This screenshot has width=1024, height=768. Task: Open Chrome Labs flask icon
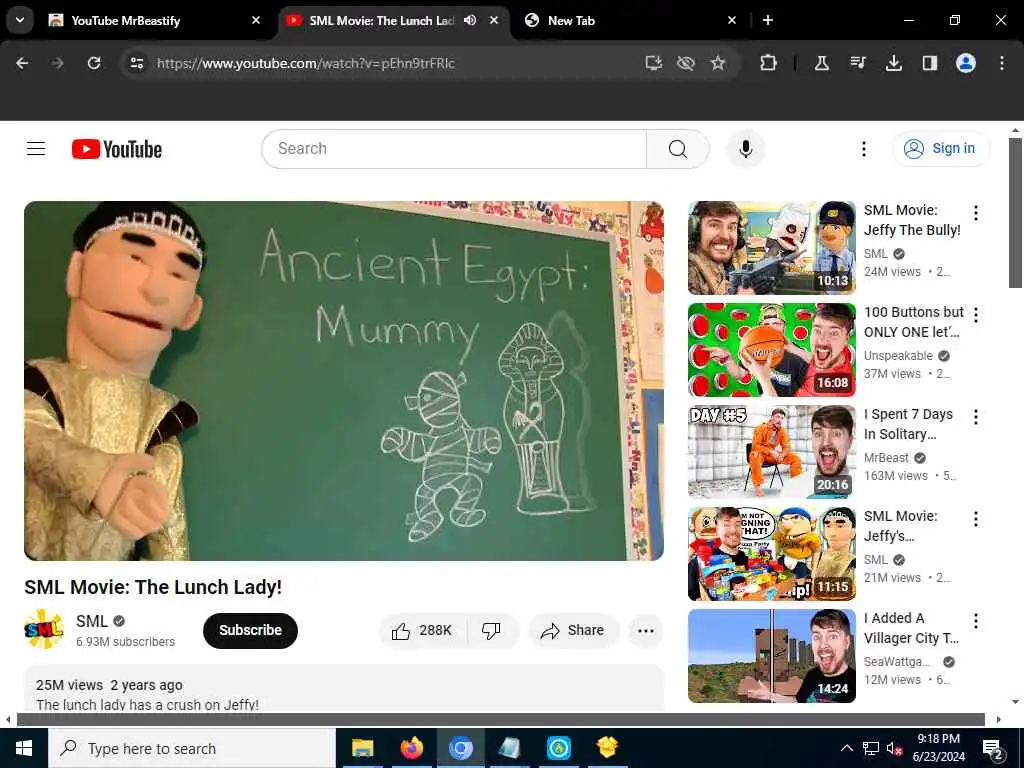click(822, 63)
